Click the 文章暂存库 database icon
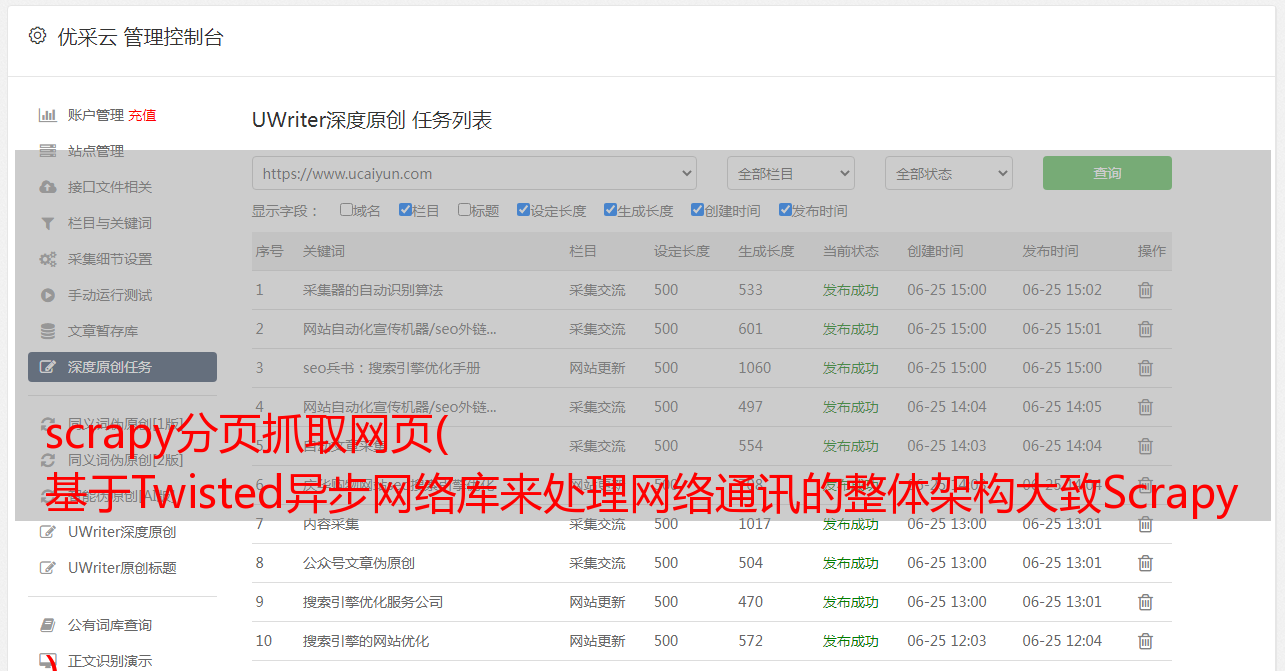Image resolution: width=1285 pixels, height=671 pixels. [47, 331]
